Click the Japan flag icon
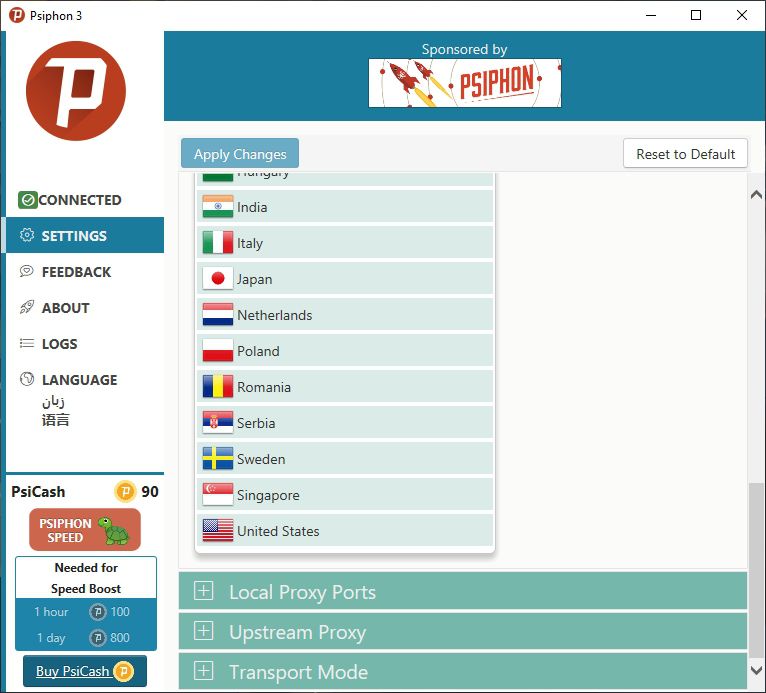 218,279
